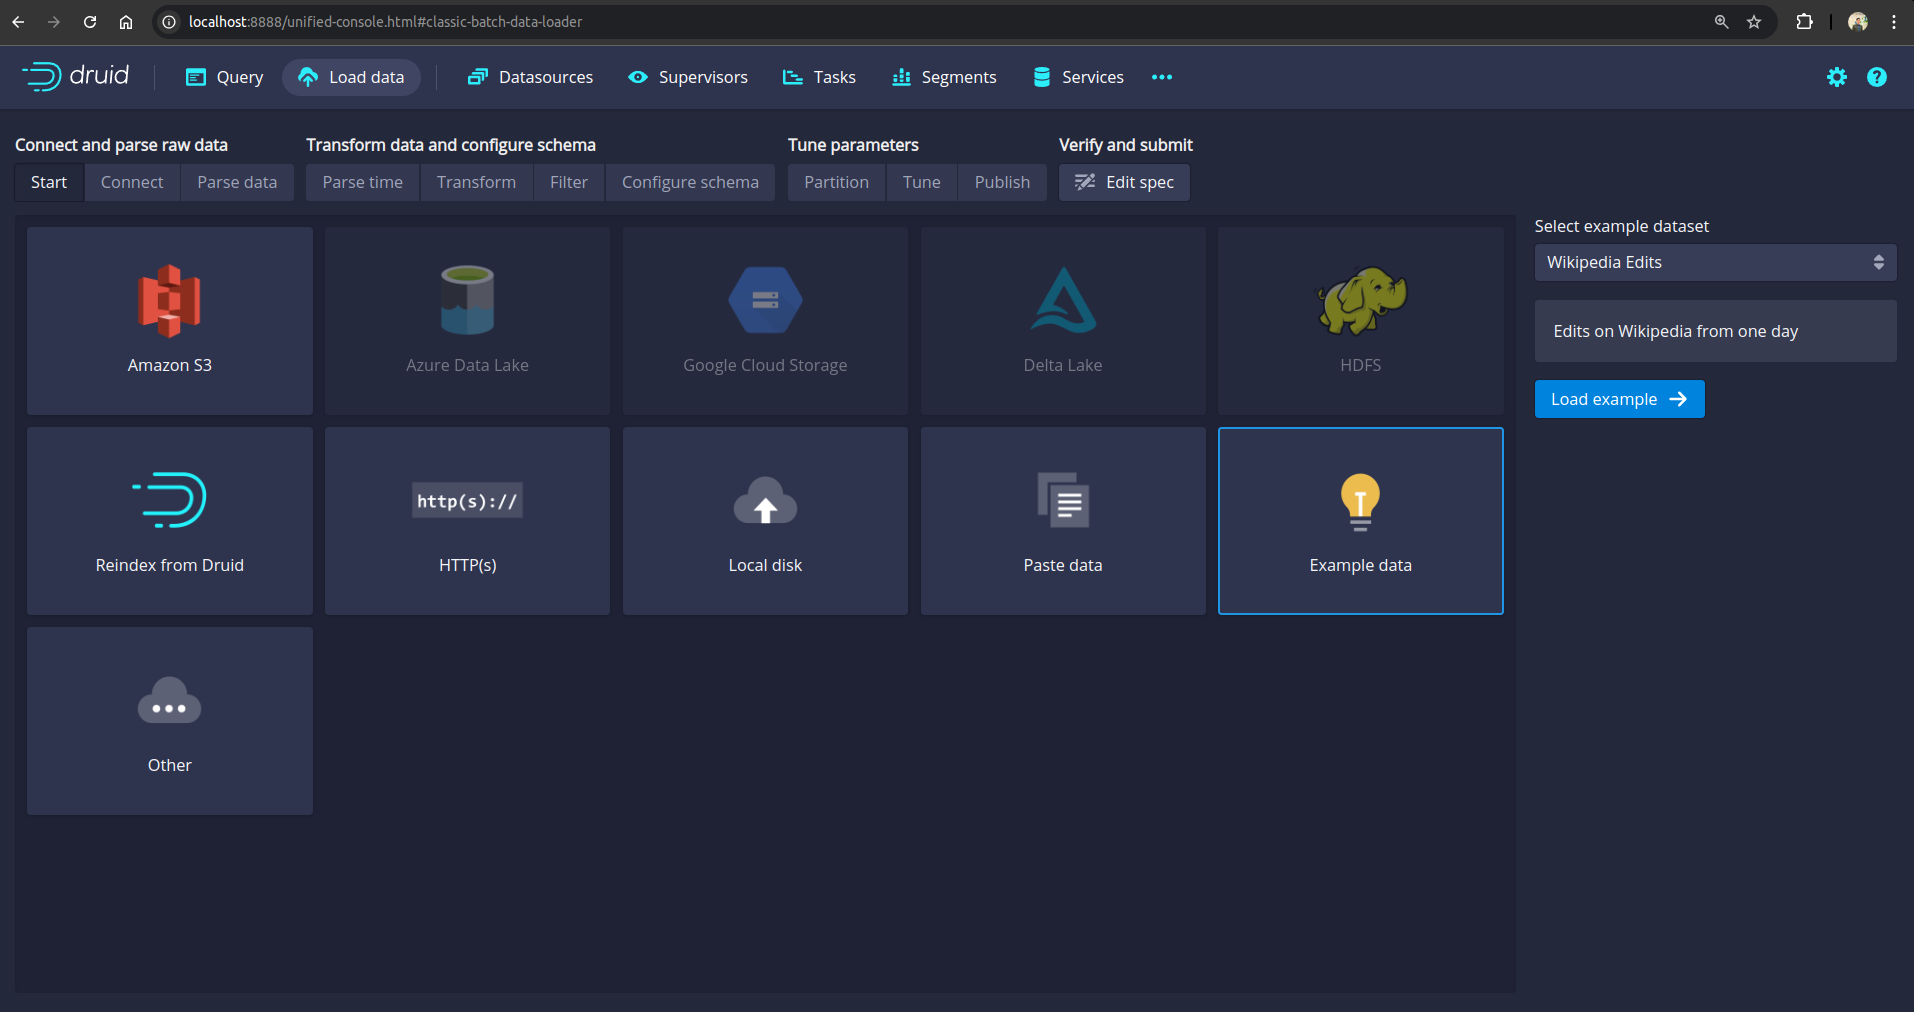Image resolution: width=1914 pixels, height=1012 pixels.
Task: Open the help question mark menu
Action: 1876,77
